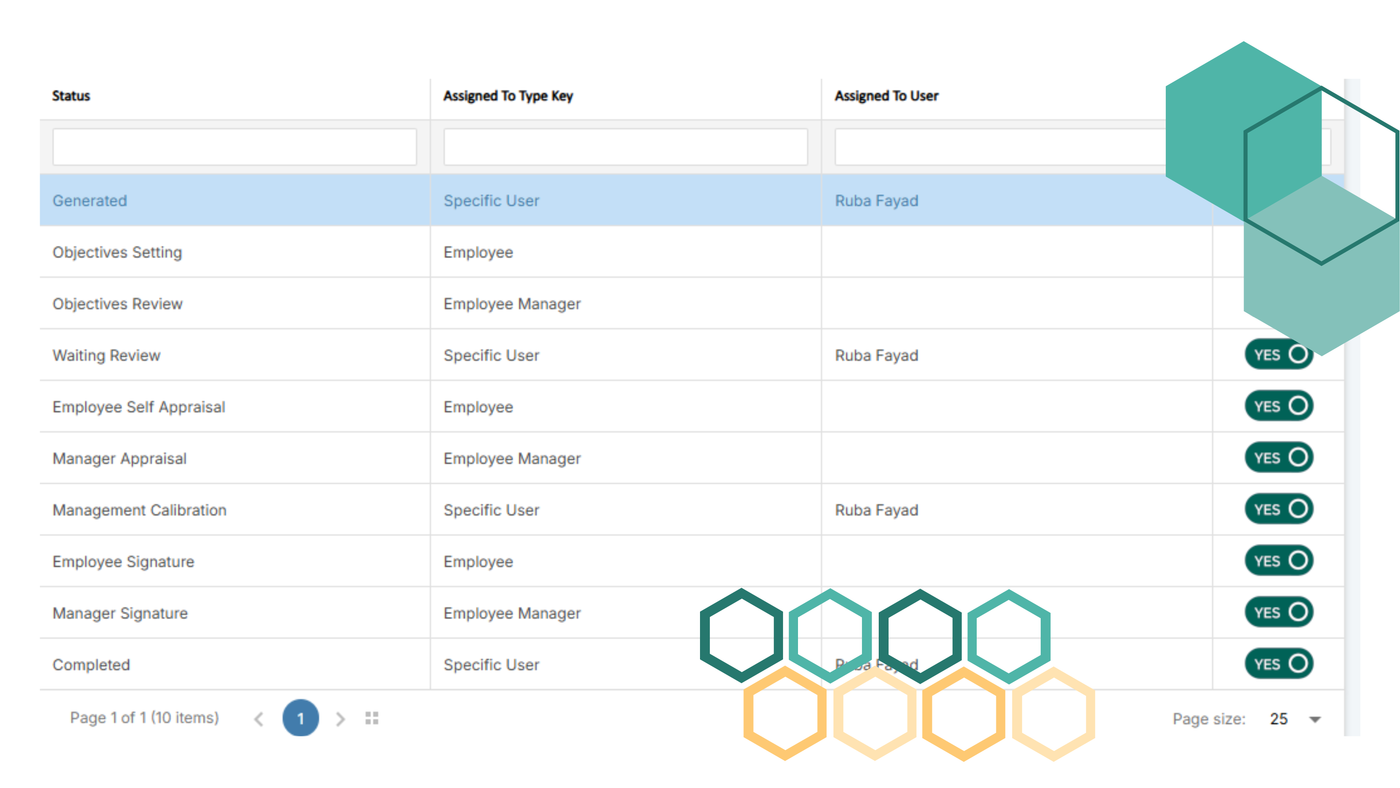Toggle YES switch for Employee Self Appraisal
Screen dimensions: 1400x788
[1278, 406]
